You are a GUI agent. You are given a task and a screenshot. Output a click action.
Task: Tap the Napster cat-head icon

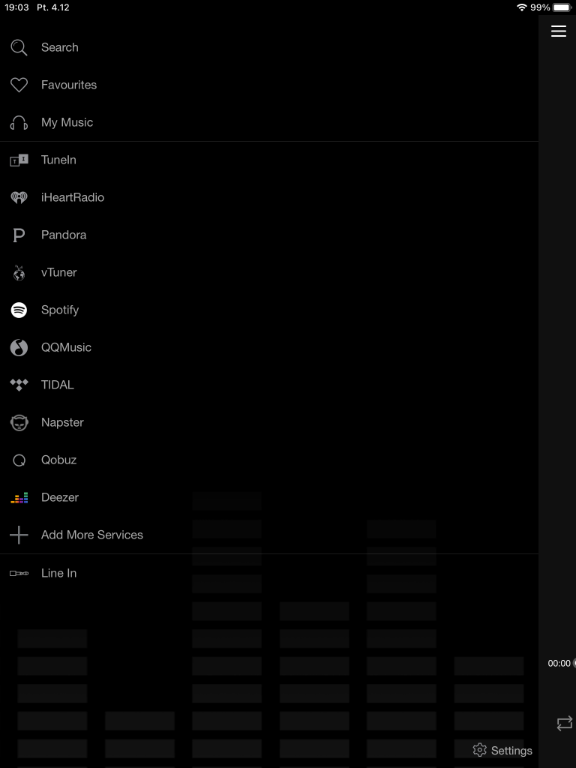[19, 423]
